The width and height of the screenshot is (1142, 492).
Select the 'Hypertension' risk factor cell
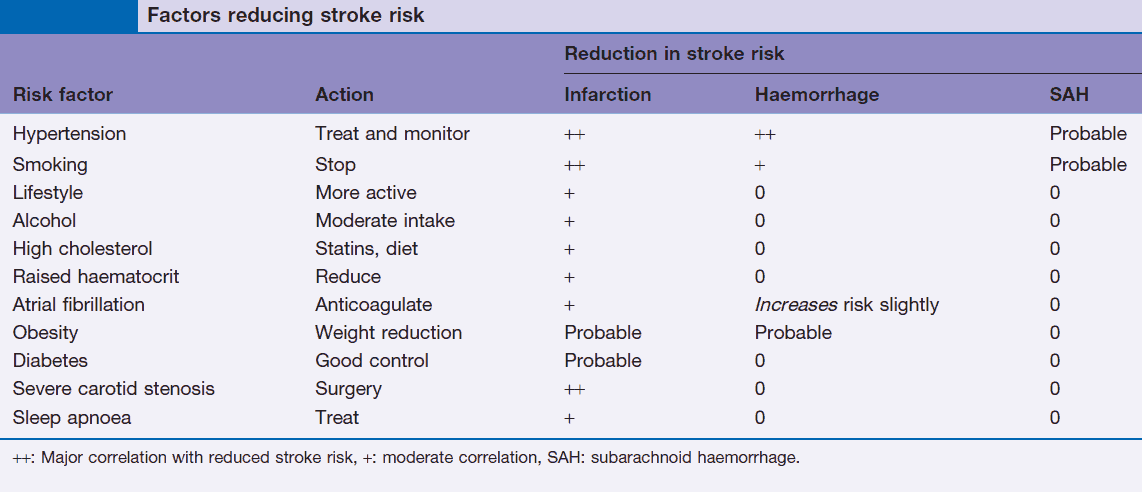(69, 133)
